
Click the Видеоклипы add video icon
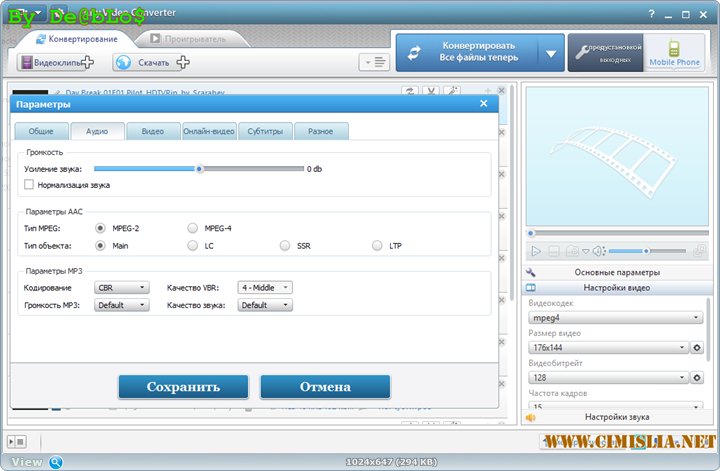pyautogui.click(x=27, y=62)
